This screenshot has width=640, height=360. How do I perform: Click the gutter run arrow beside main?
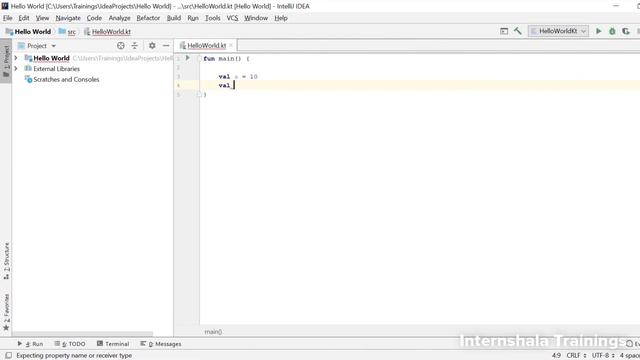[x=187, y=58]
